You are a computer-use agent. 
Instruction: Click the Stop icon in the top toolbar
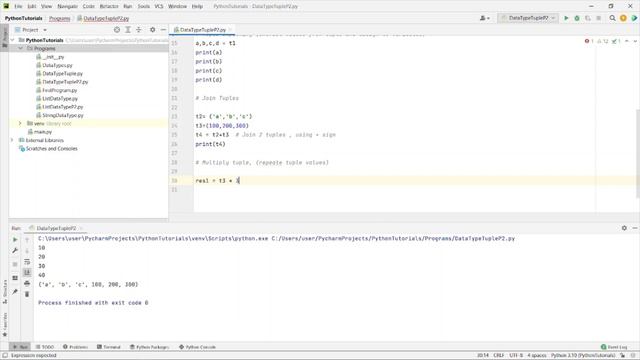coord(598,18)
